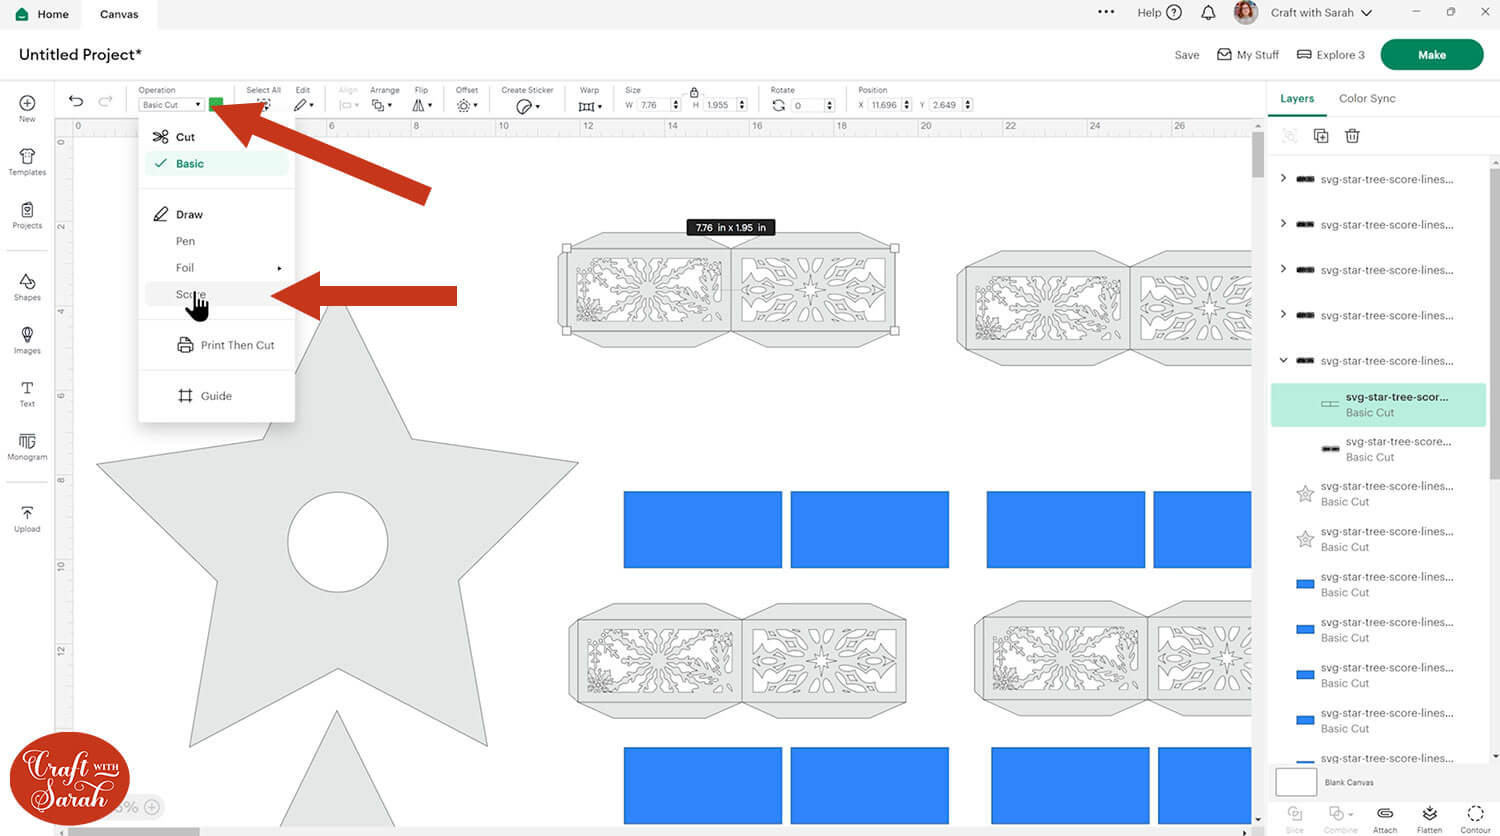Click the green operation color swatch
The width and height of the screenshot is (1500, 836).
(x=216, y=104)
